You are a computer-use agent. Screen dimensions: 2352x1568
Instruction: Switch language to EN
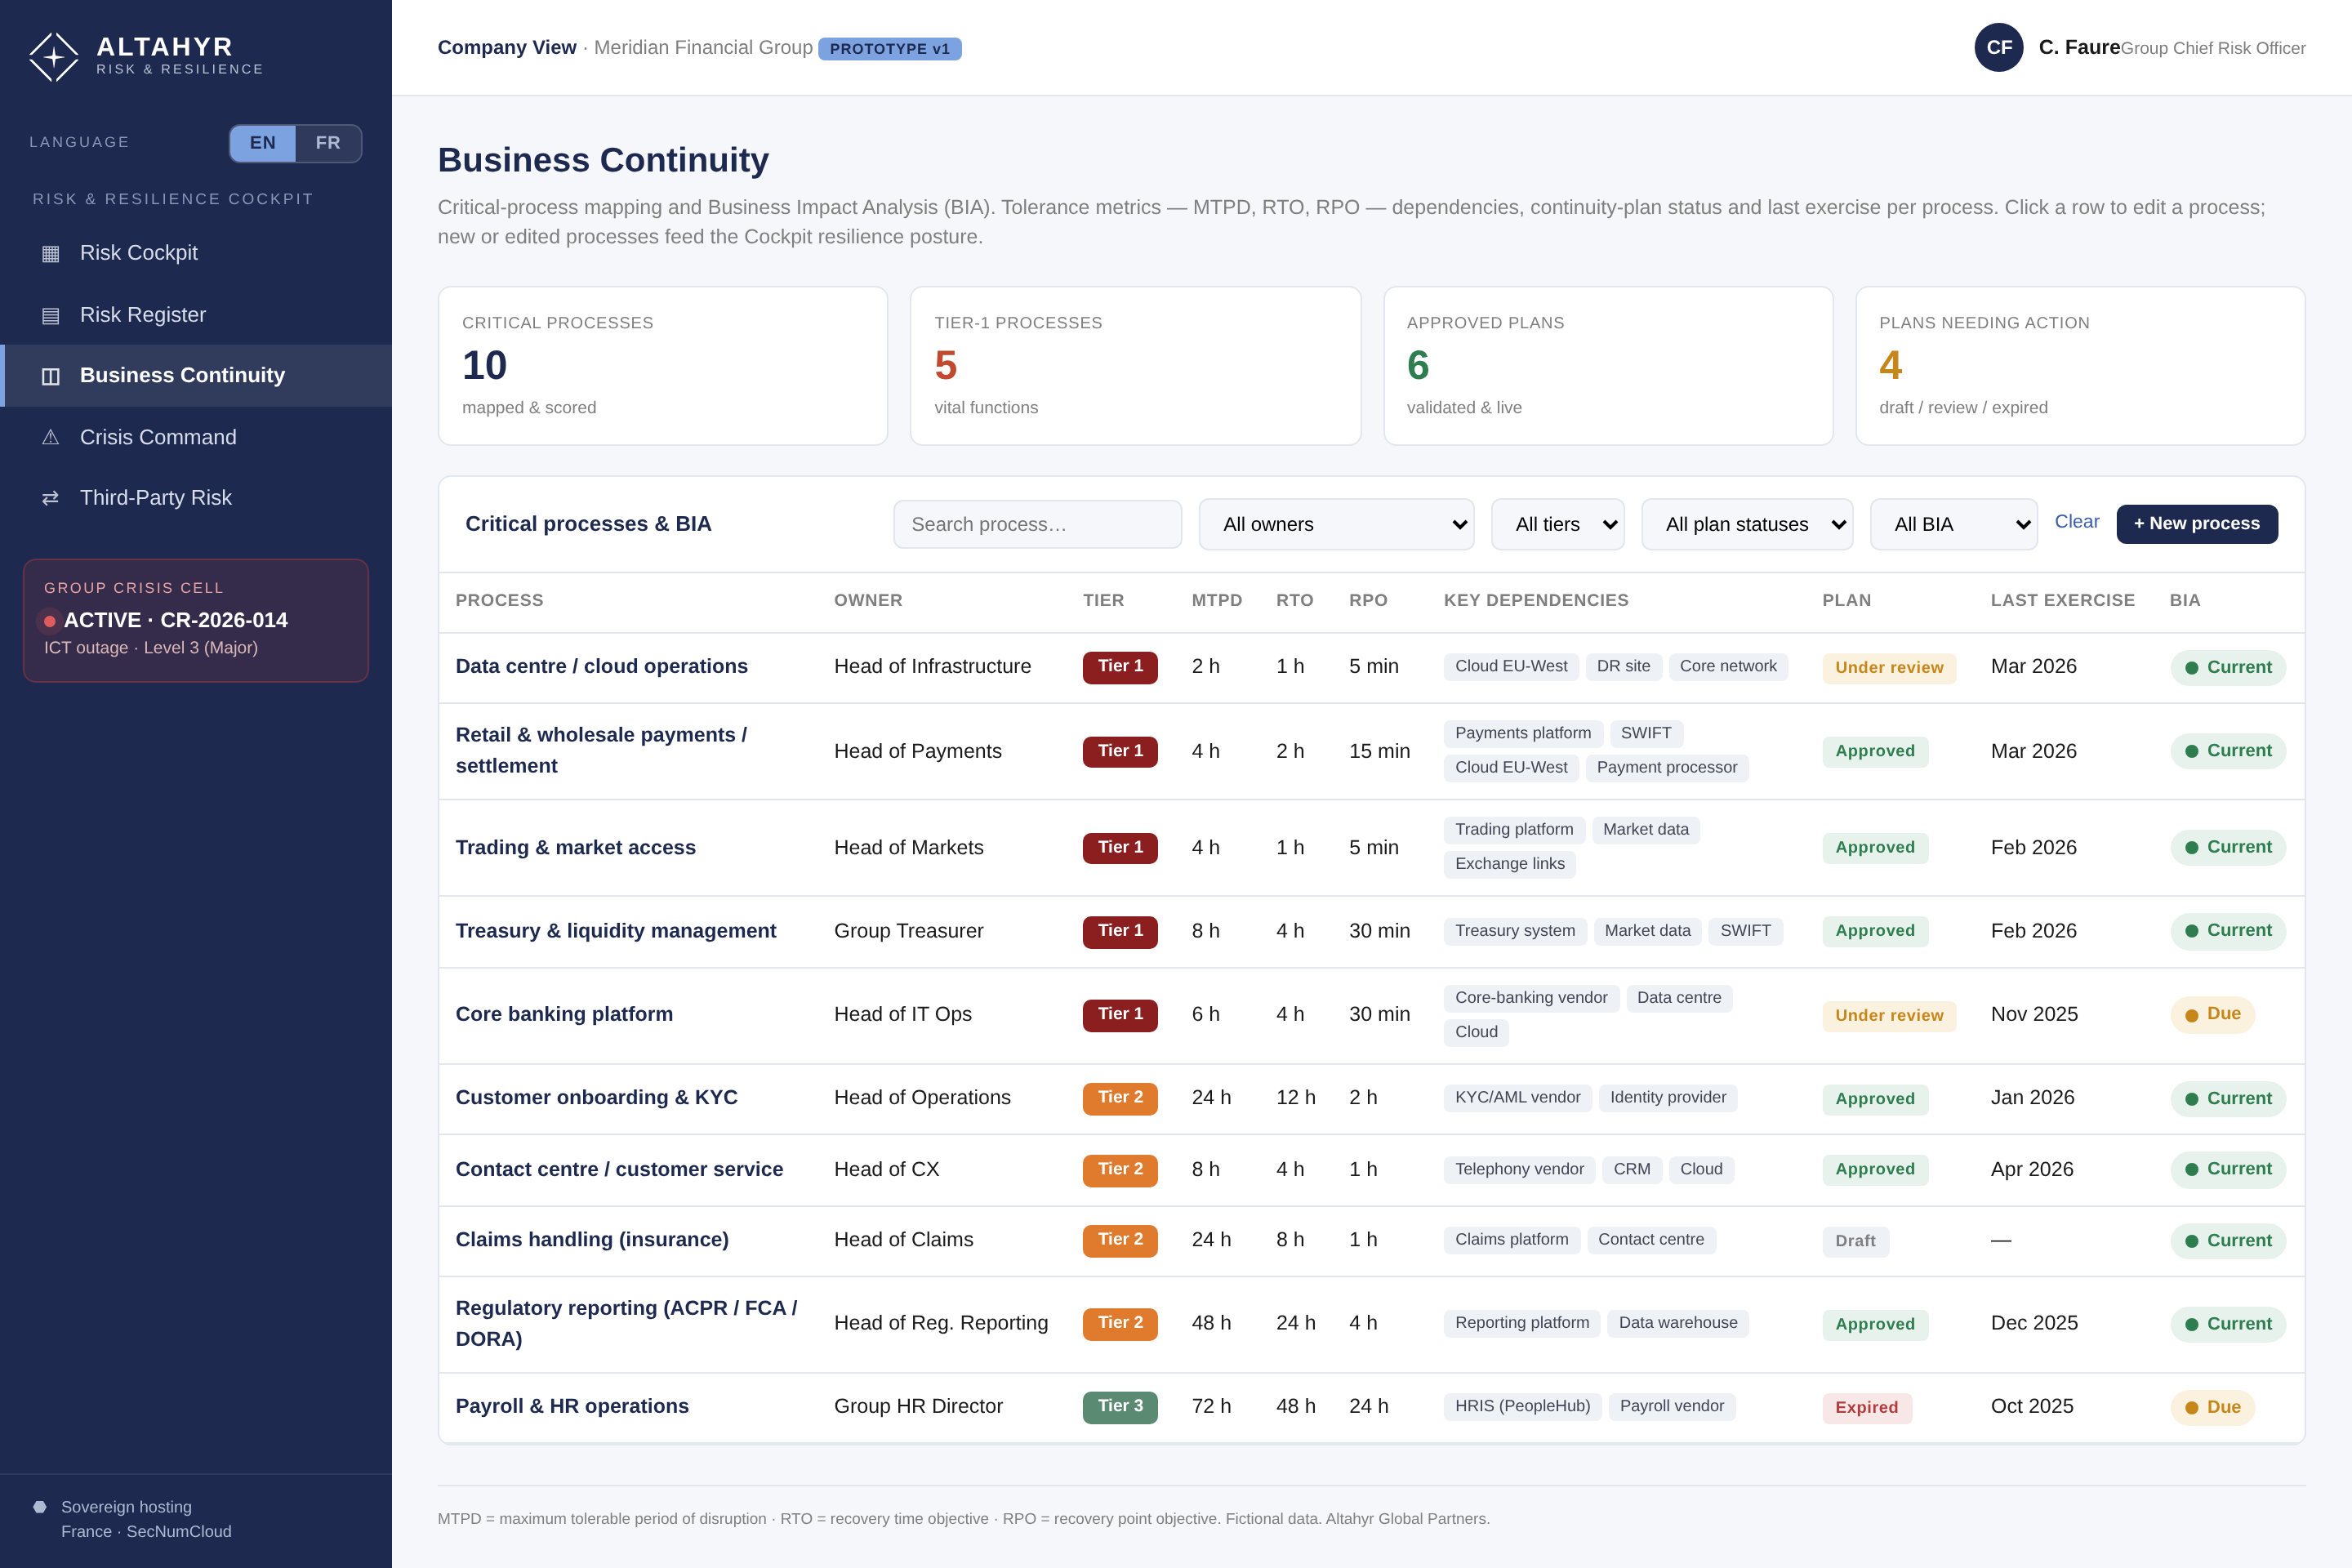[x=263, y=143]
